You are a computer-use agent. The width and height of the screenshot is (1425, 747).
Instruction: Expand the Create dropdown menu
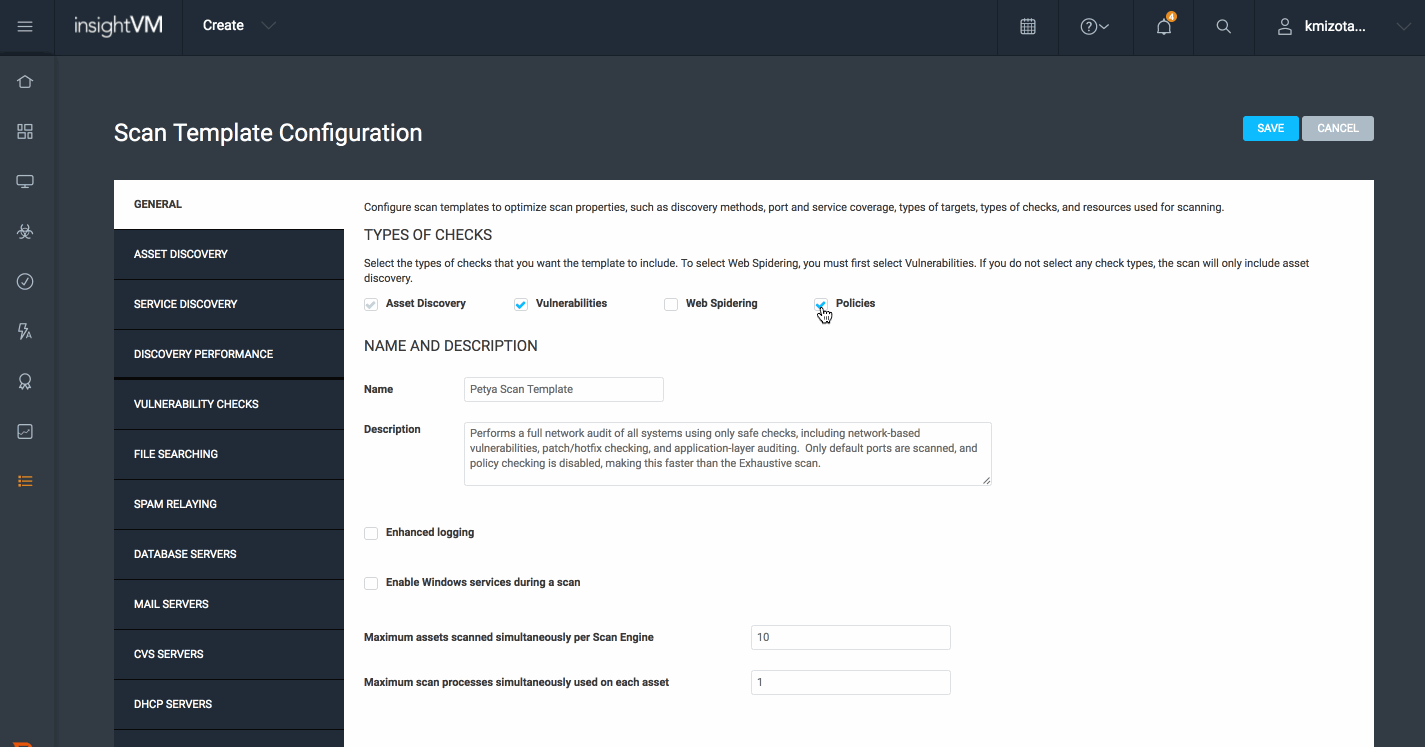click(x=239, y=26)
